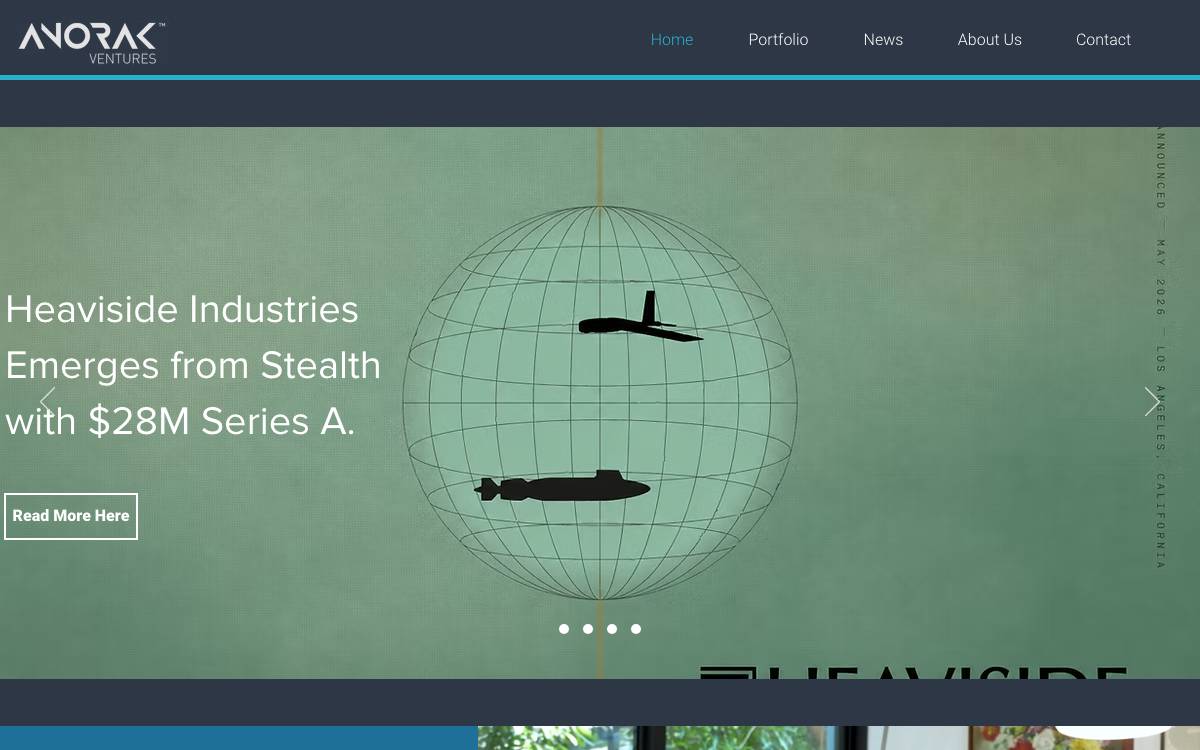Viewport: 1200px width, 750px height.
Task: Open the Contact page
Action: (x=1103, y=40)
